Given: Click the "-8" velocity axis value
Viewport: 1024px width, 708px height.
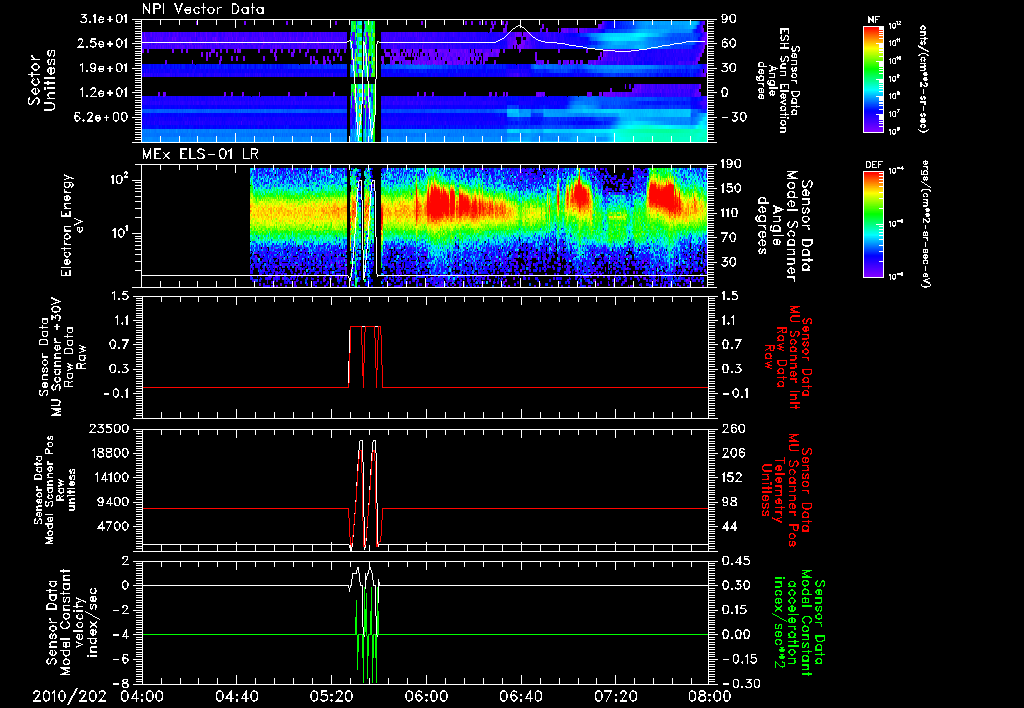Looking at the screenshot, I should 120,683.
